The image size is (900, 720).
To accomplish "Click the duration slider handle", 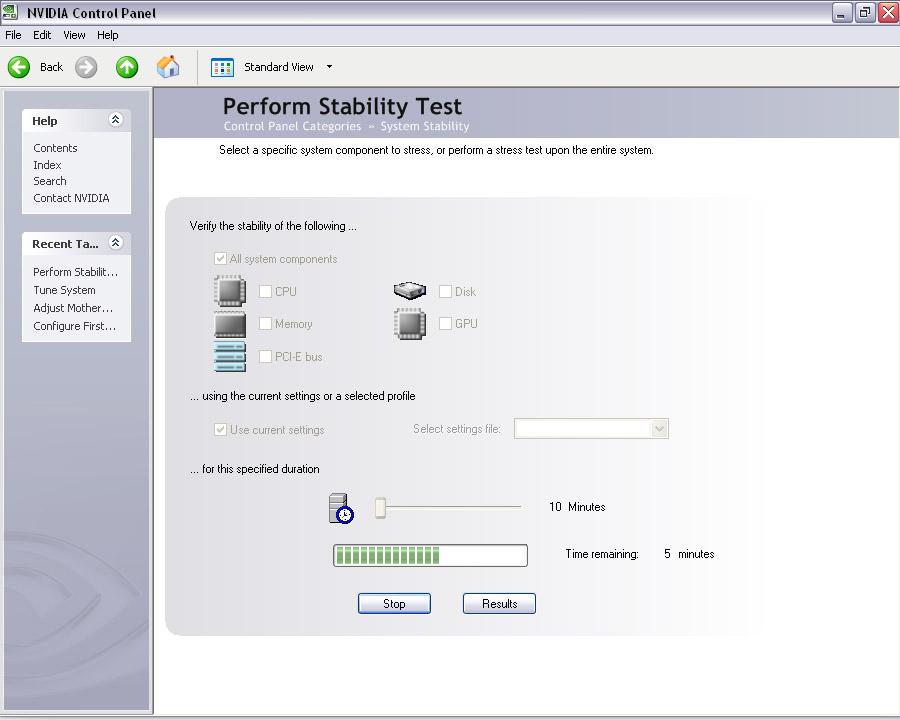I will coord(380,508).
